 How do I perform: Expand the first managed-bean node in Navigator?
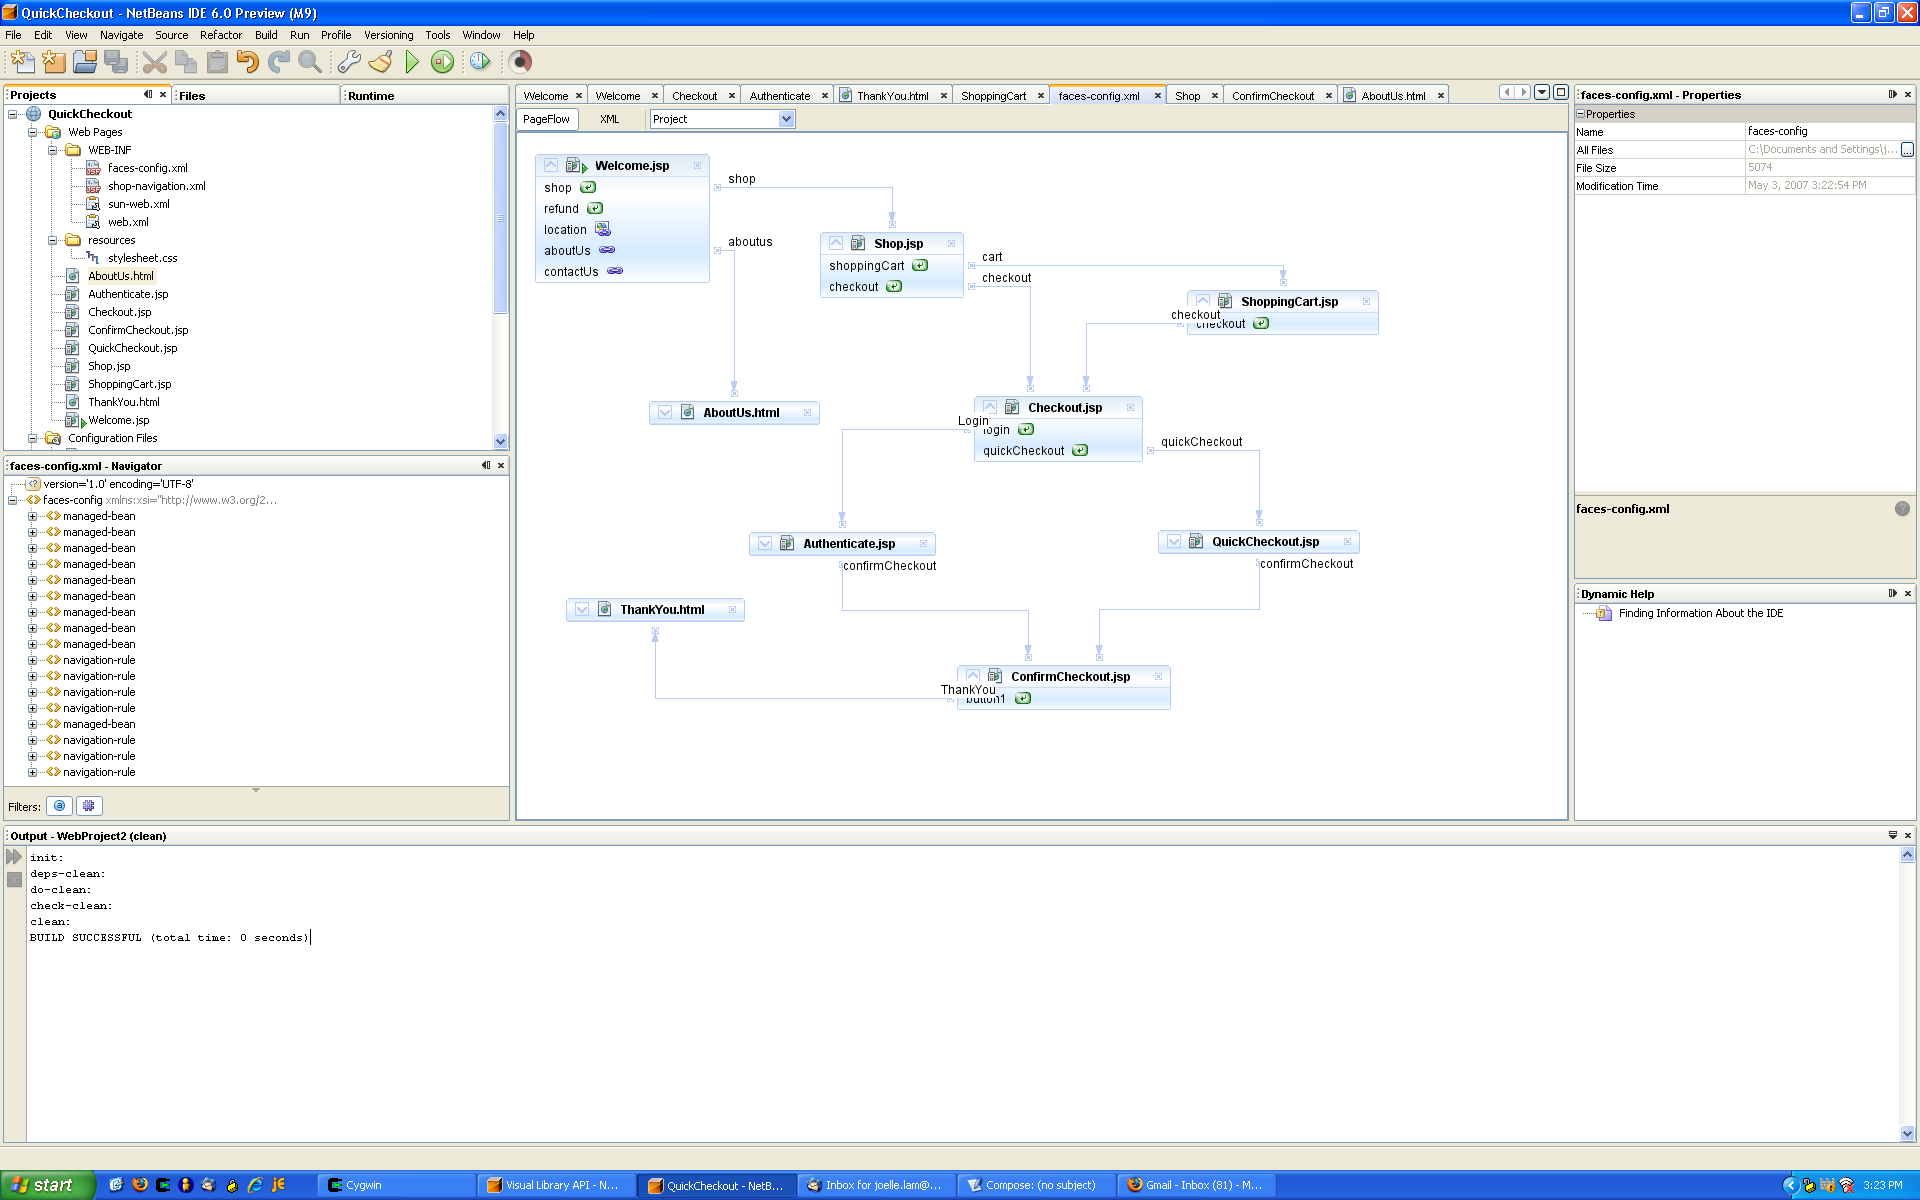pos(33,517)
